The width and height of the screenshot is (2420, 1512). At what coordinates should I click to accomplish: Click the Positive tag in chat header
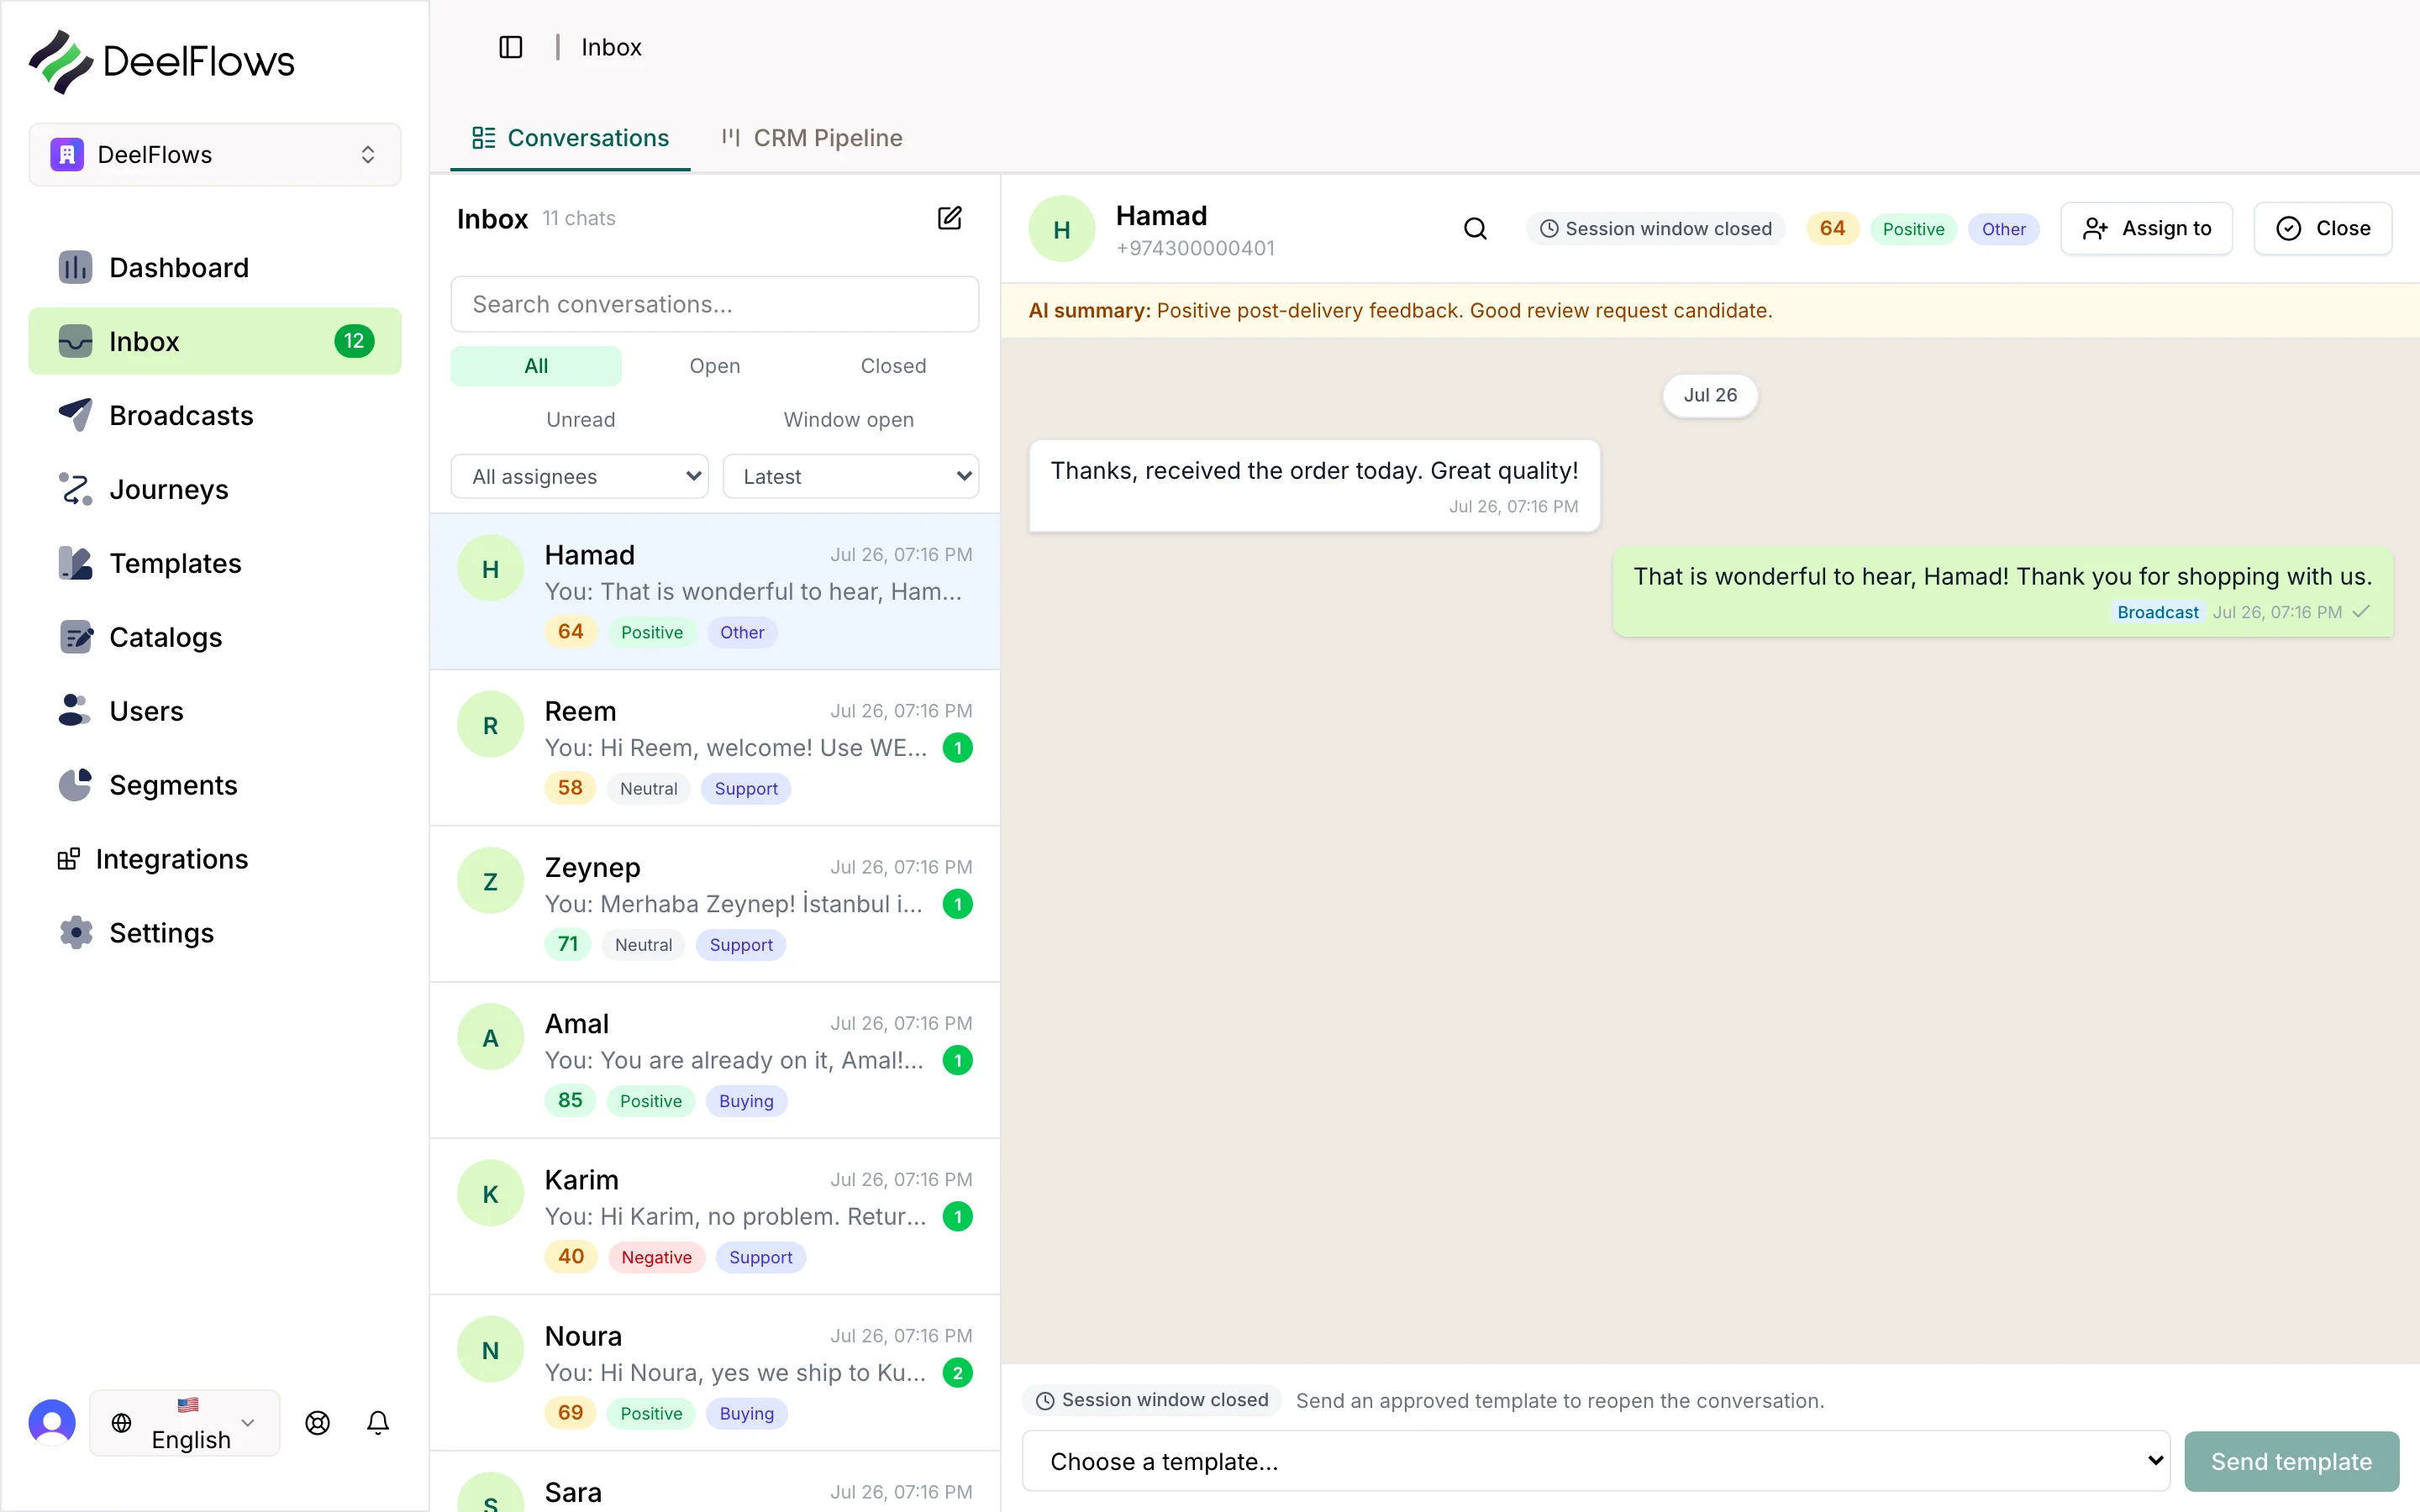(1913, 229)
